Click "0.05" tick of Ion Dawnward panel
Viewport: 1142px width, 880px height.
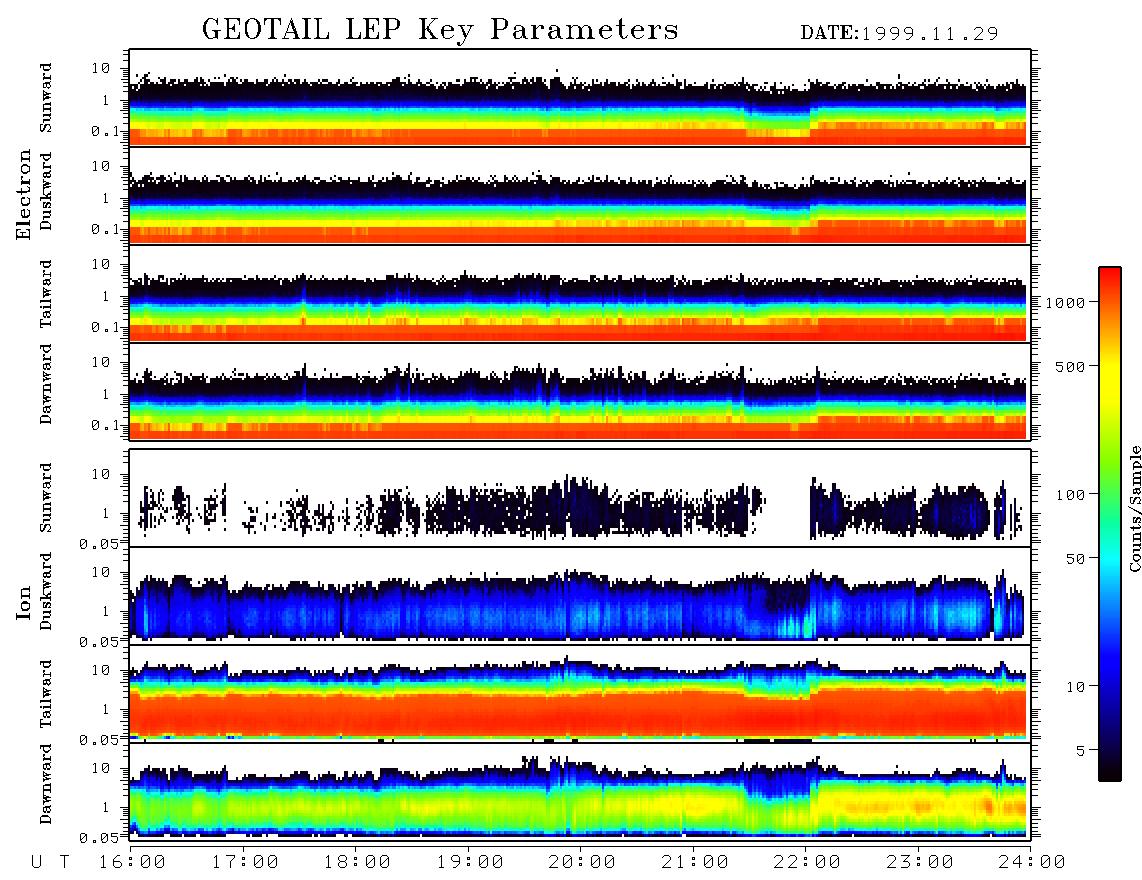[99, 838]
